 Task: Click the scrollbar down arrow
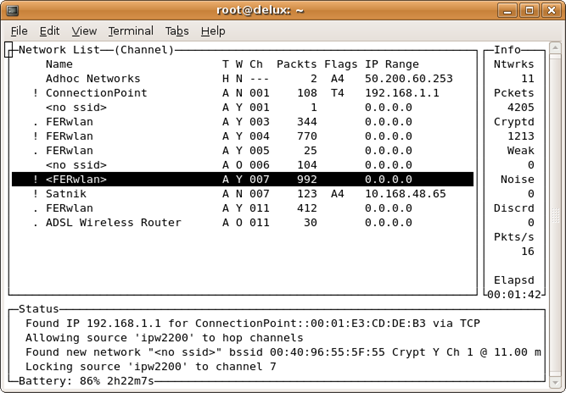click(x=555, y=382)
